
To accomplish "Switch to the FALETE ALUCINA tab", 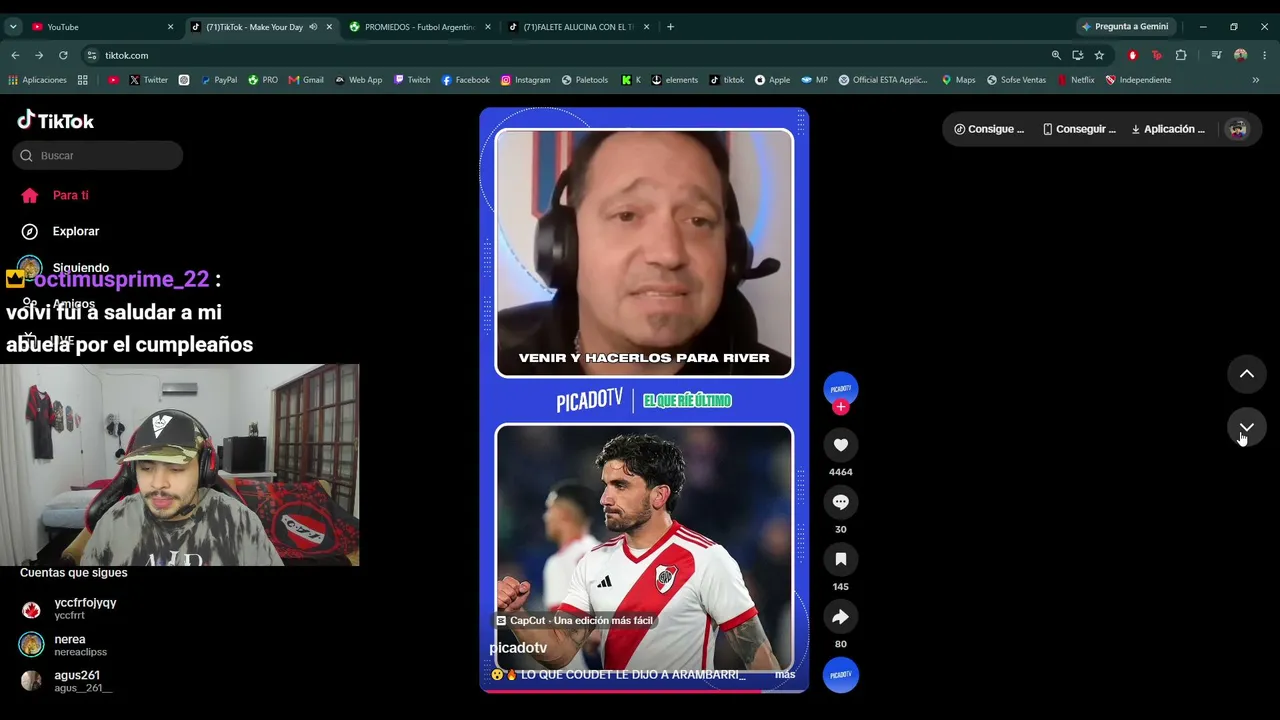I will [x=579, y=27].
